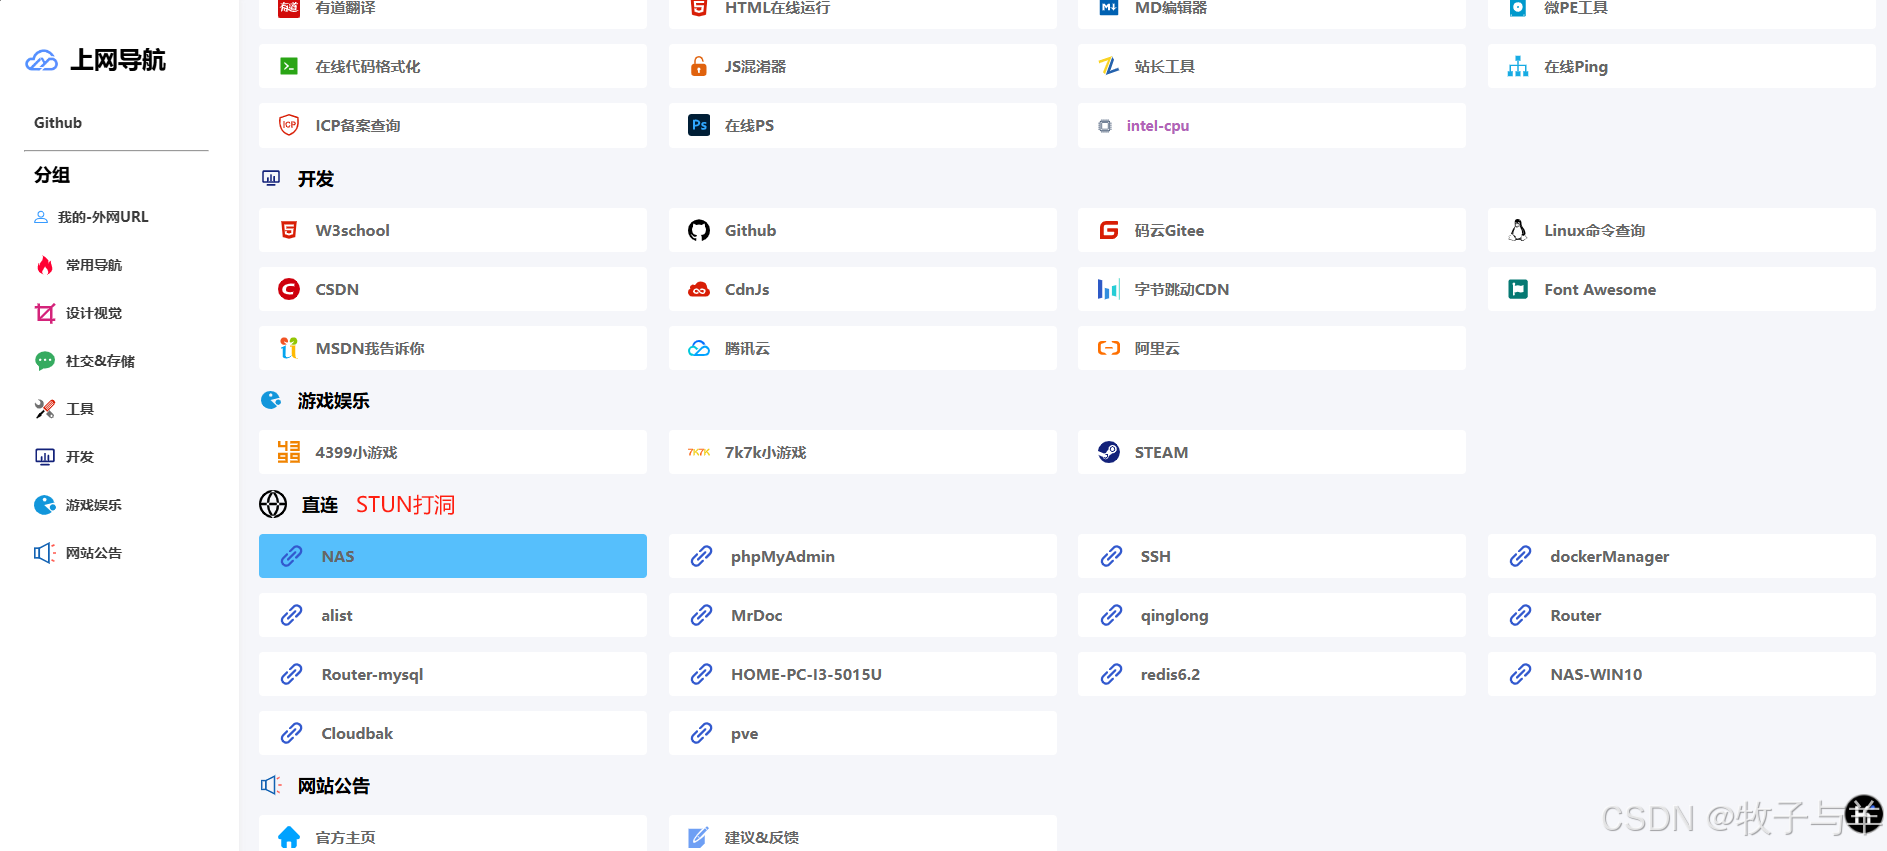Image resolution: width=1887 pixels, height=851 pixels.
Task: Click the CdnJs cloud icon
Action: point(699,289)
